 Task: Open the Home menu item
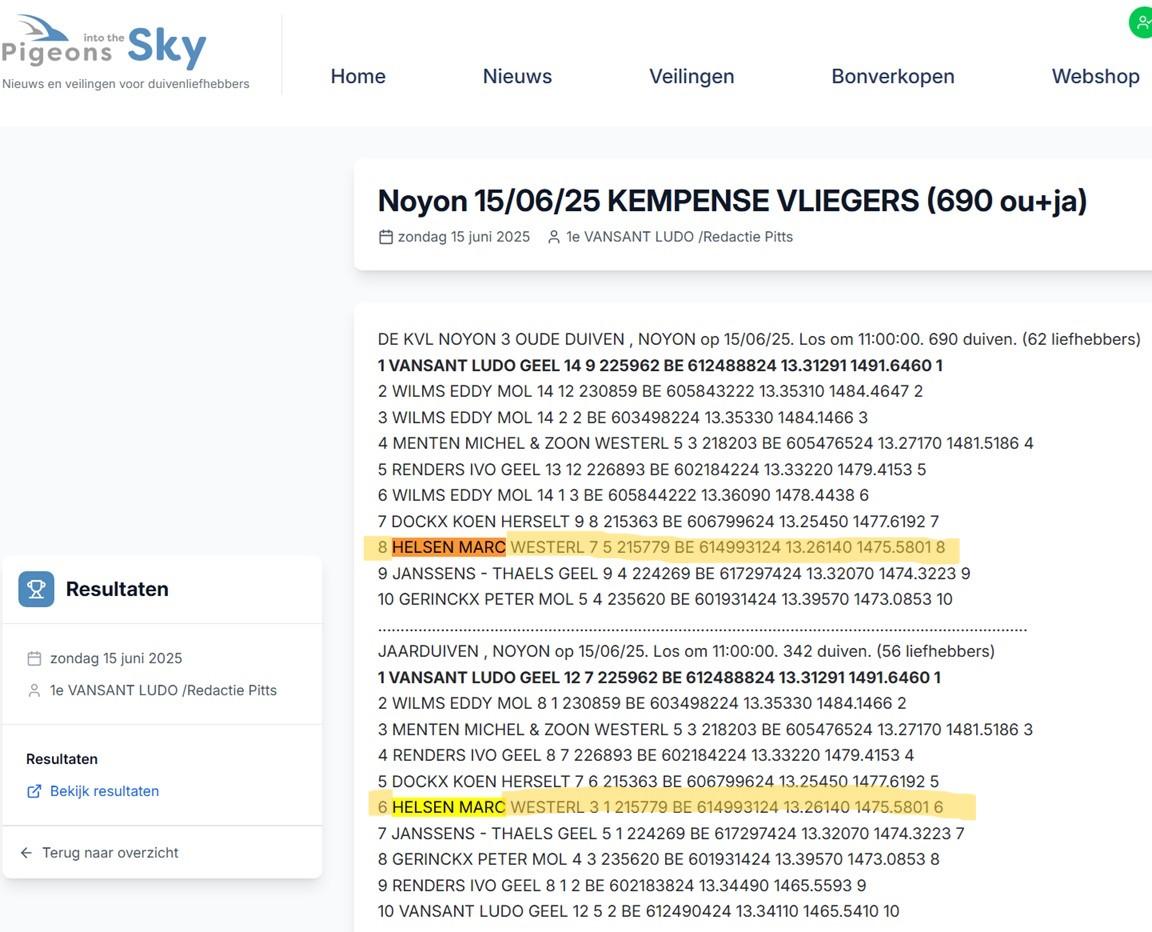(358, 76)
